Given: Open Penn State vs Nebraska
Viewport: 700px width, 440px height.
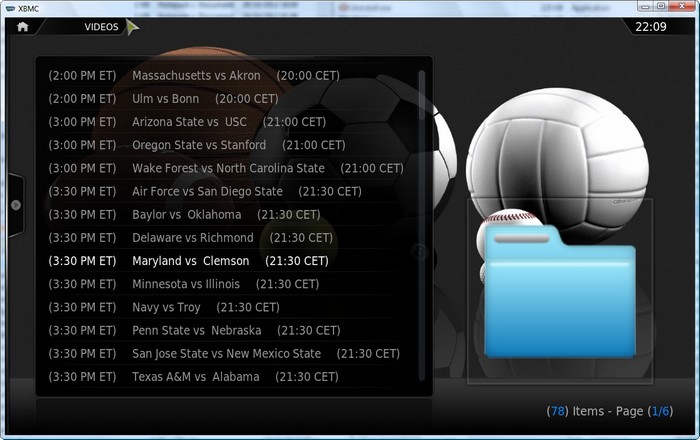Looking at the screenshot, I should coord(228,331).
